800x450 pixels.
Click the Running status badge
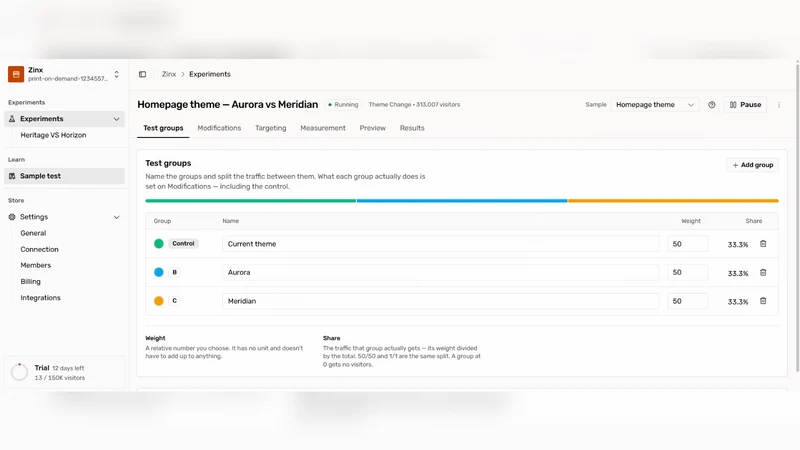[x=343, y=105]
